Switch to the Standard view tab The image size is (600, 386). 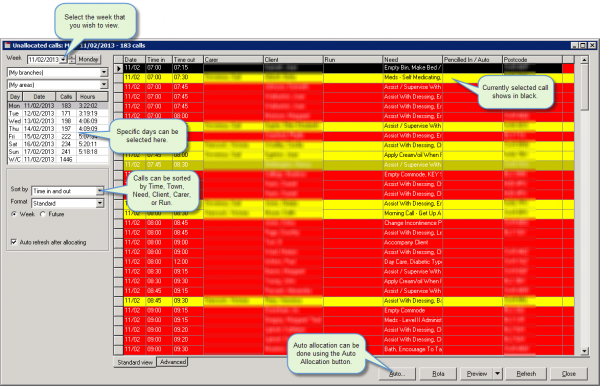pos(135,362)
